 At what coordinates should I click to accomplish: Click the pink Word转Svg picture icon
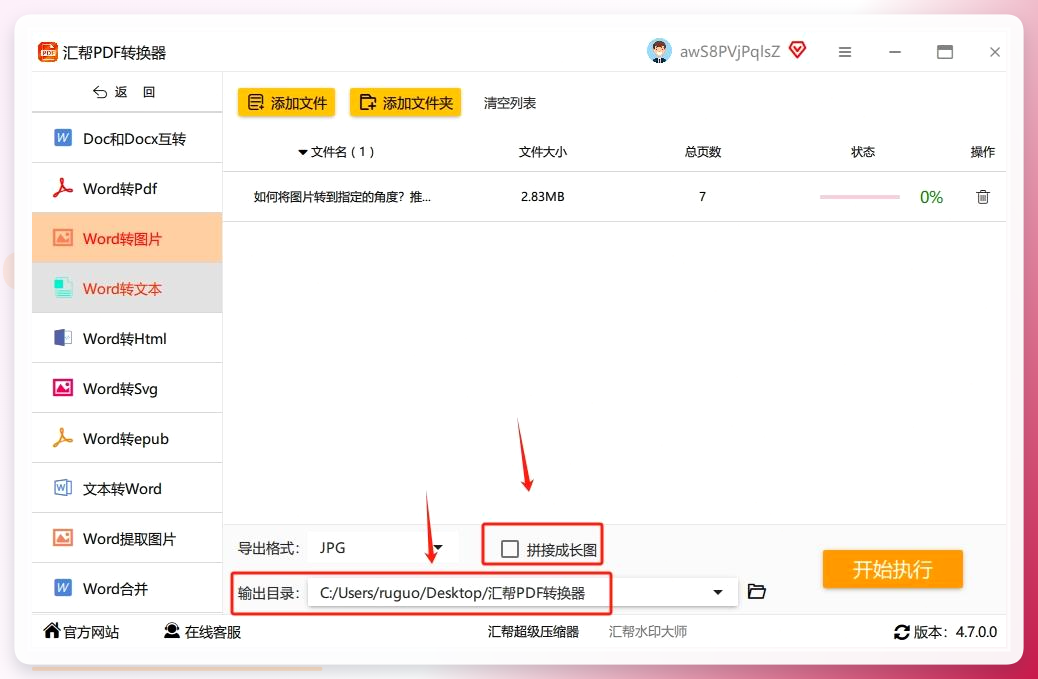click(63, 388)
